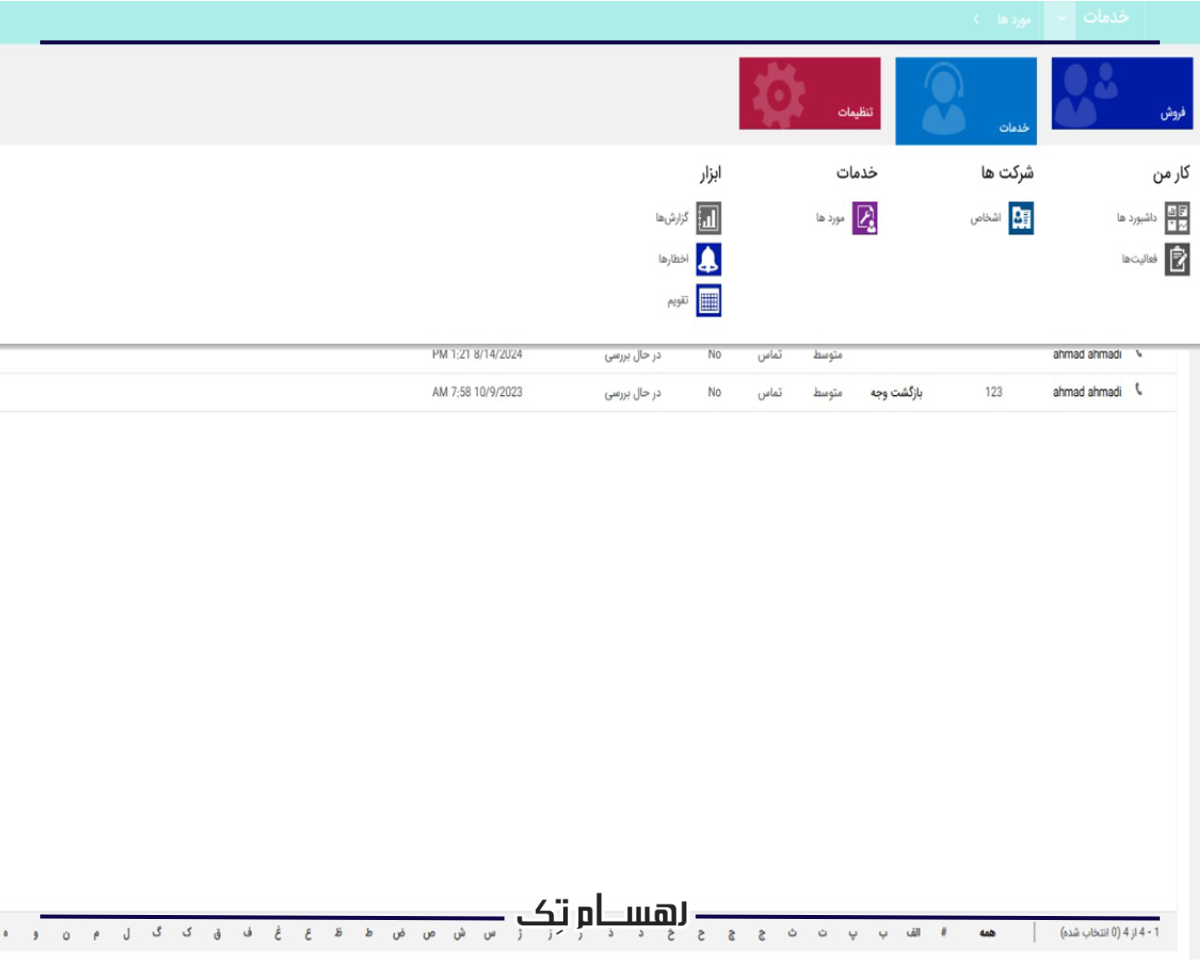Expand the خدمات dropdown arrow in top bar
Image resolution: width=1200 pixels, height=960 pixels.
coord(1061,20)
